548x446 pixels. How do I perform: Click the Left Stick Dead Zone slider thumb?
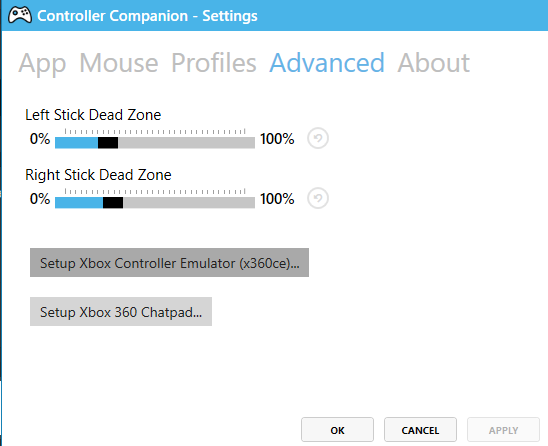point(108,143)
